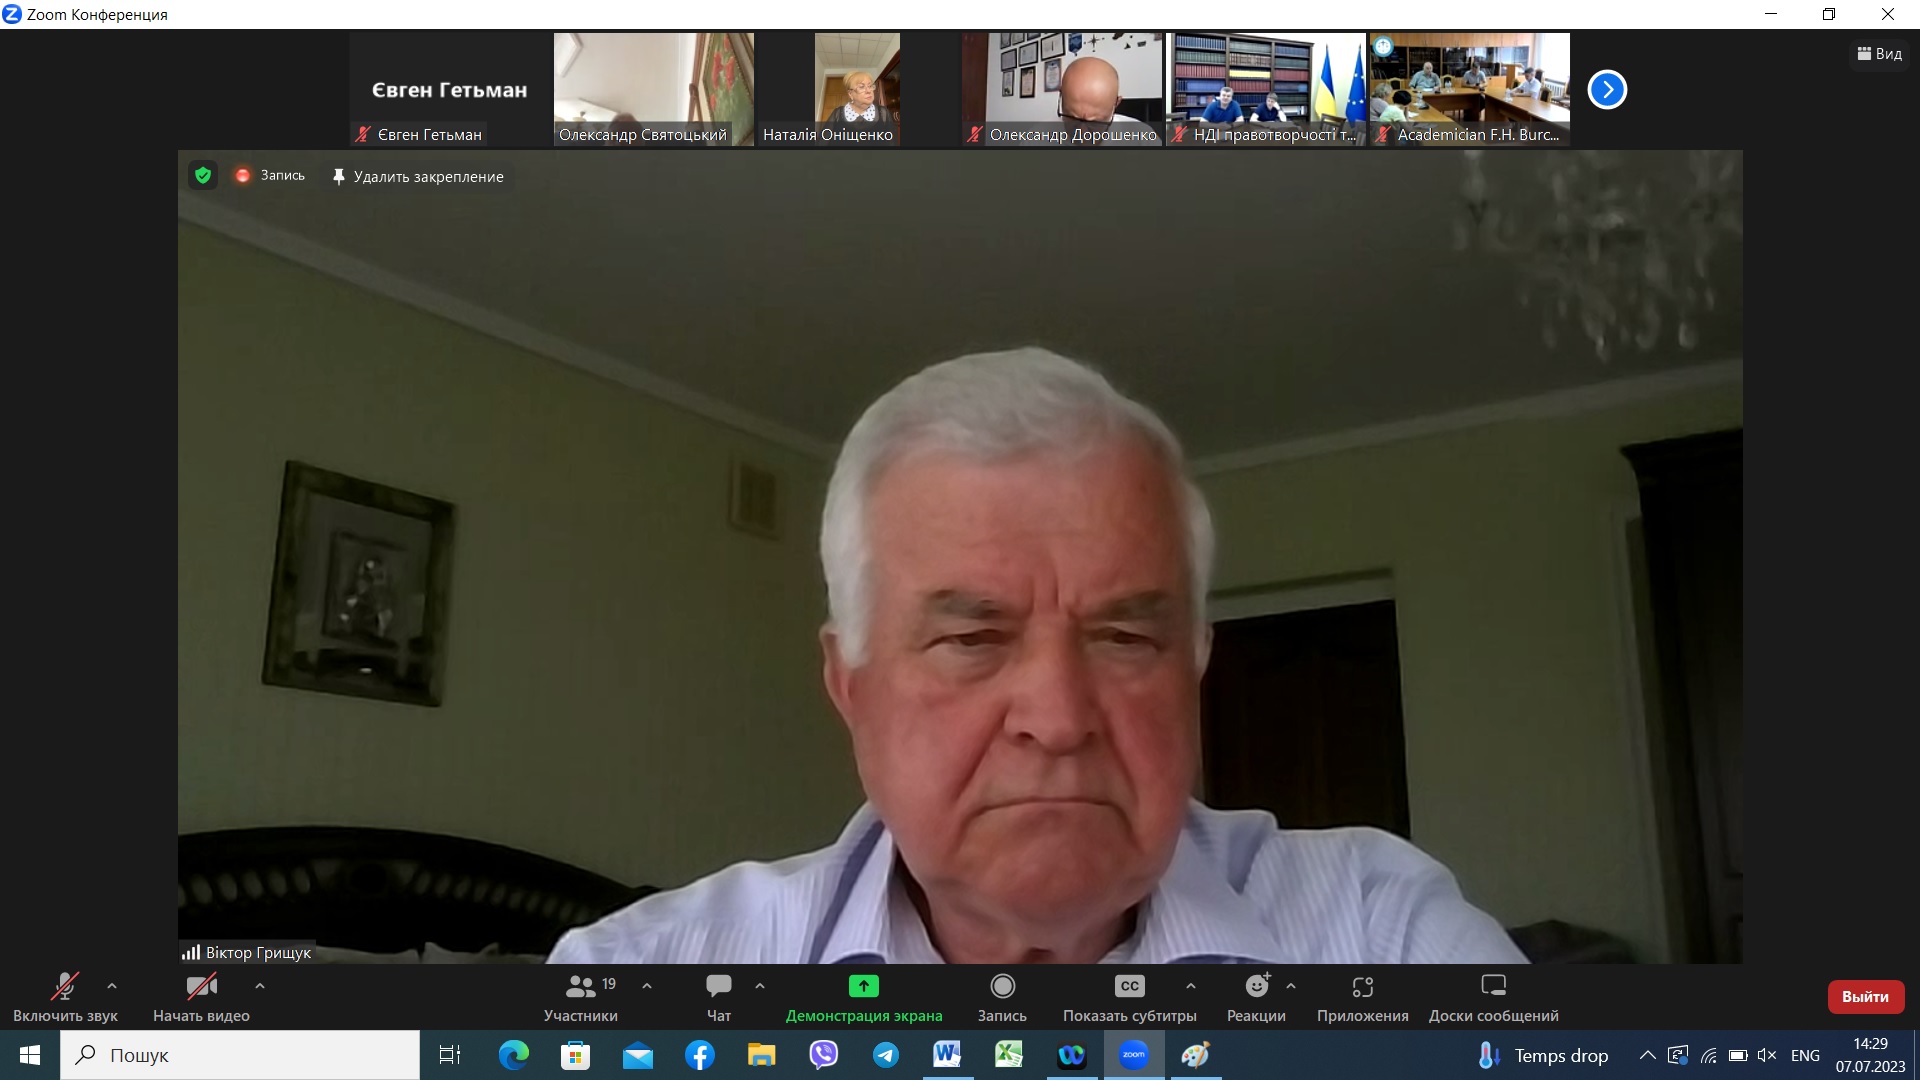The image size is (1920, 1080).
Task: Click Удалить закрепление to unpin video
Action: [419, 177]
